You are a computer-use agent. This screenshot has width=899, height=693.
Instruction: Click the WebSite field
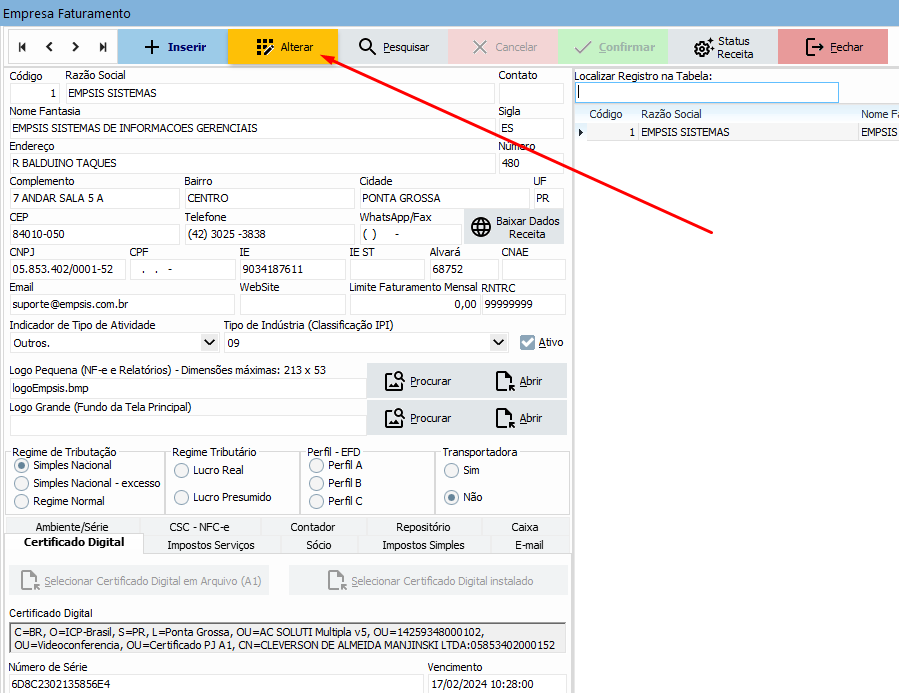pyautogui.click(x=292, y=304)
